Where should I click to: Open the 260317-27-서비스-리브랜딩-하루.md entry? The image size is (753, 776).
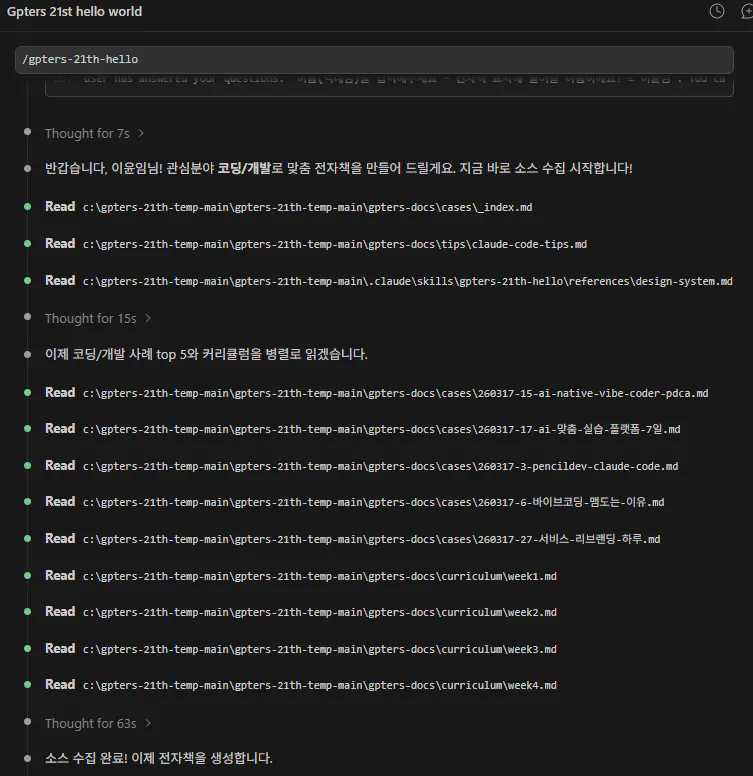coord(352,539)
